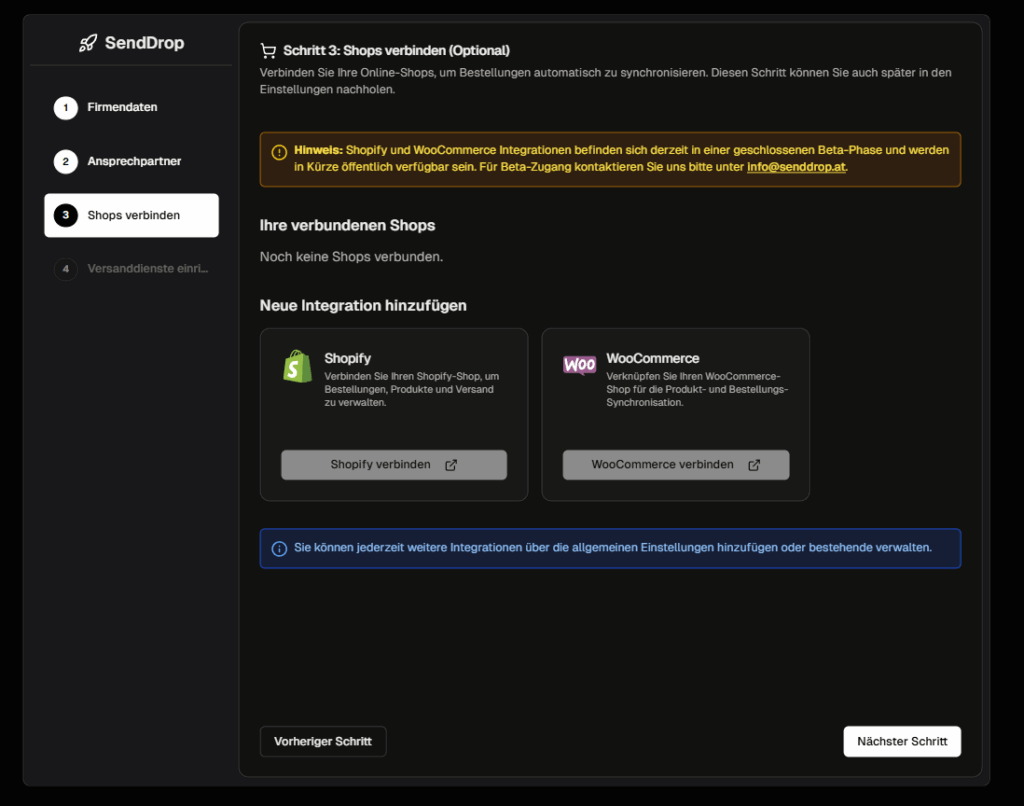Click the external link icon in Shopify verbinden

pos(451,465)
